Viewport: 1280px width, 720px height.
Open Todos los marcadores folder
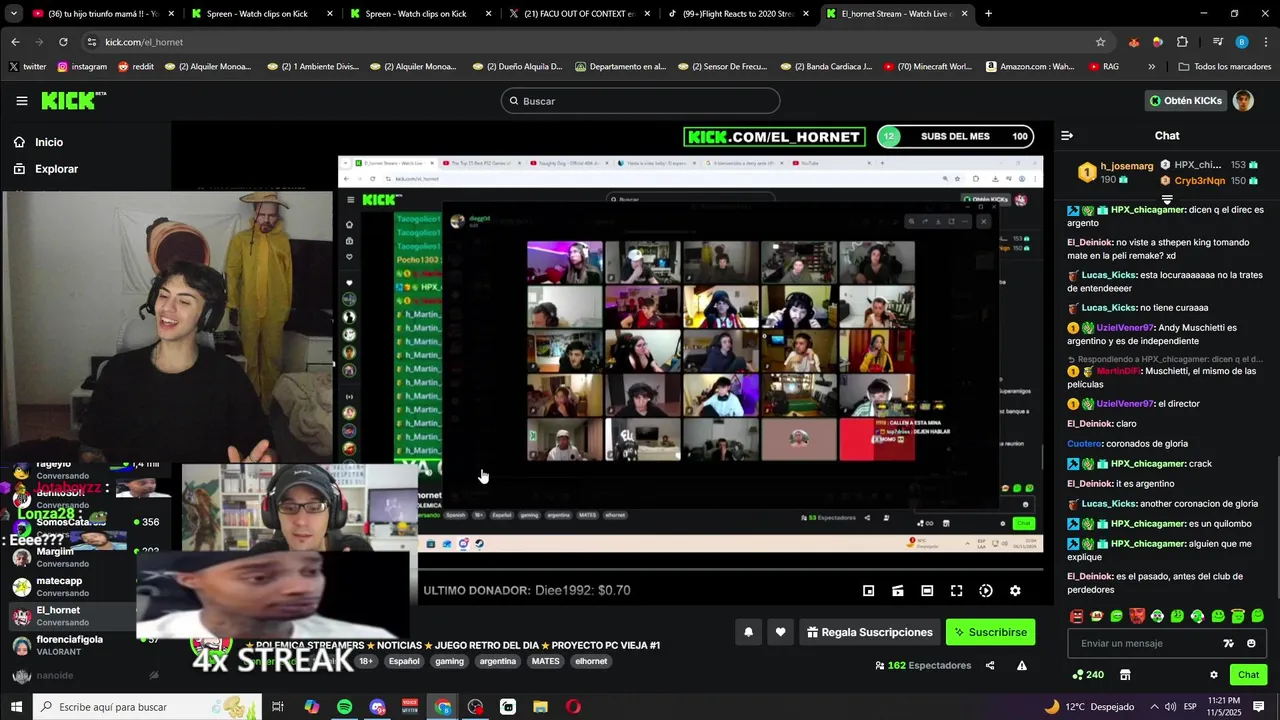[1225, 67]
